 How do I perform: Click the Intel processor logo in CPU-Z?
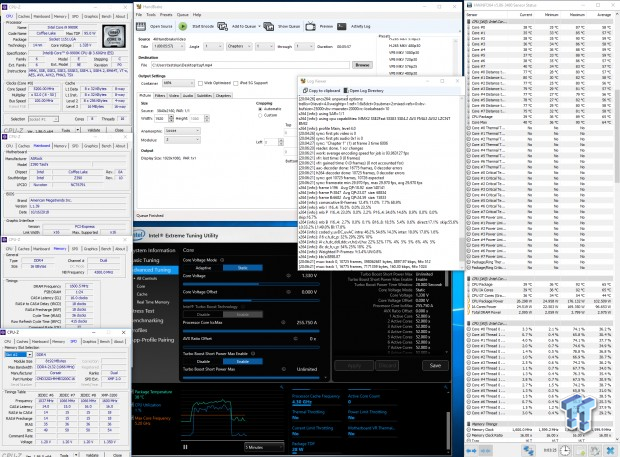114,36
